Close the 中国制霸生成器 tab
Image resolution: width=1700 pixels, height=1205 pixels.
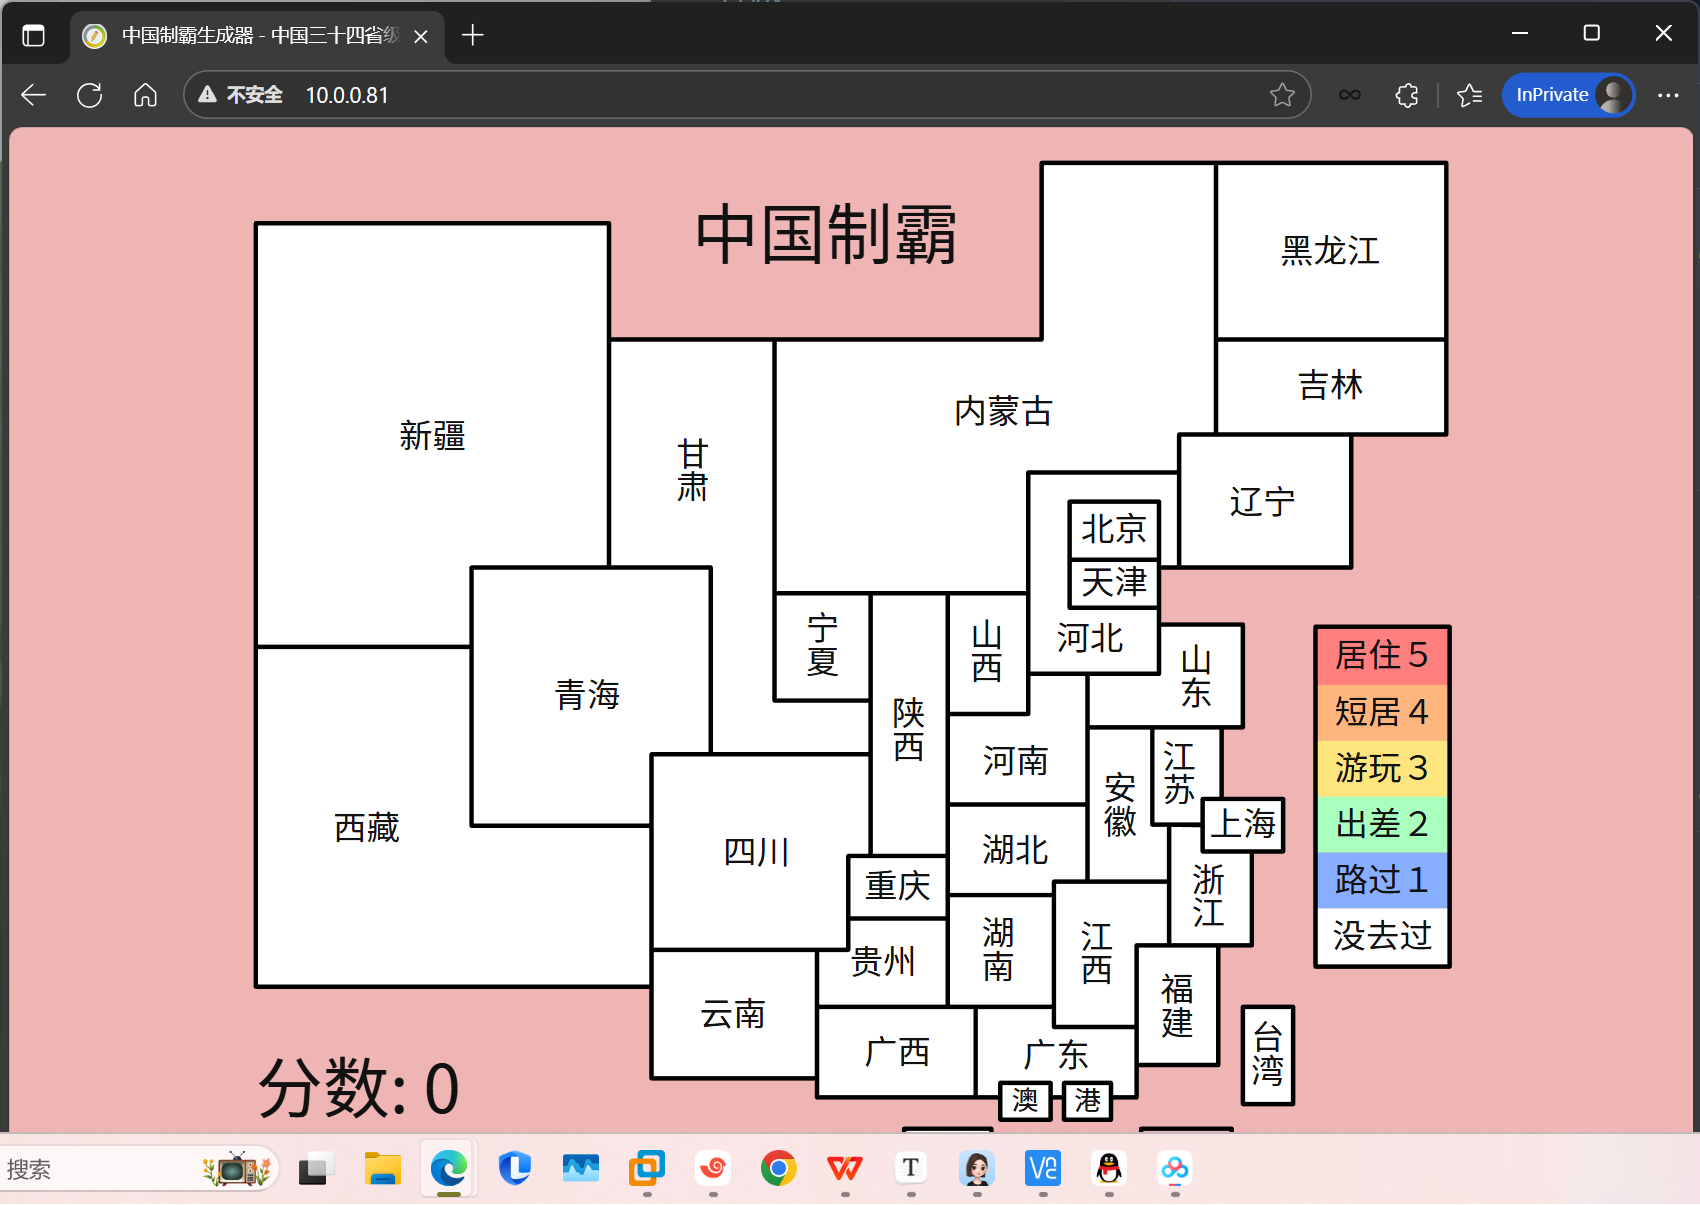pos(421,36)
